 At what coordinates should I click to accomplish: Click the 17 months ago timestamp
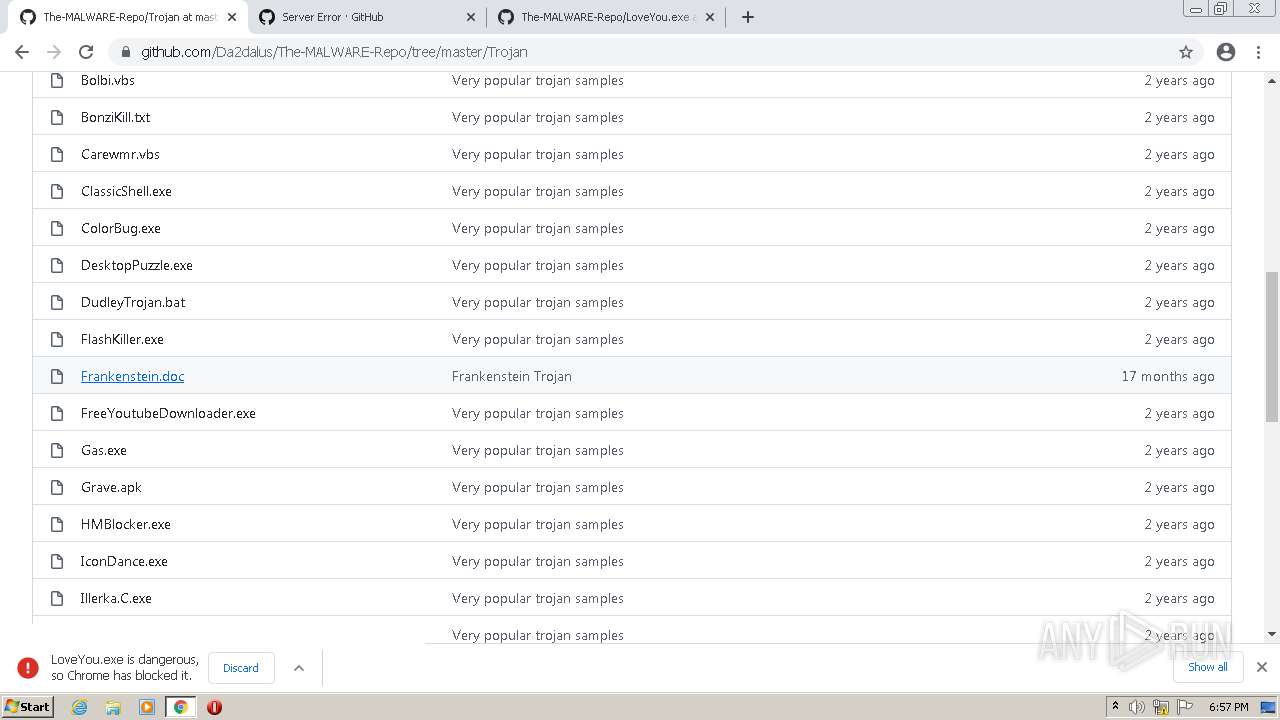click(x=1168, y=376)
